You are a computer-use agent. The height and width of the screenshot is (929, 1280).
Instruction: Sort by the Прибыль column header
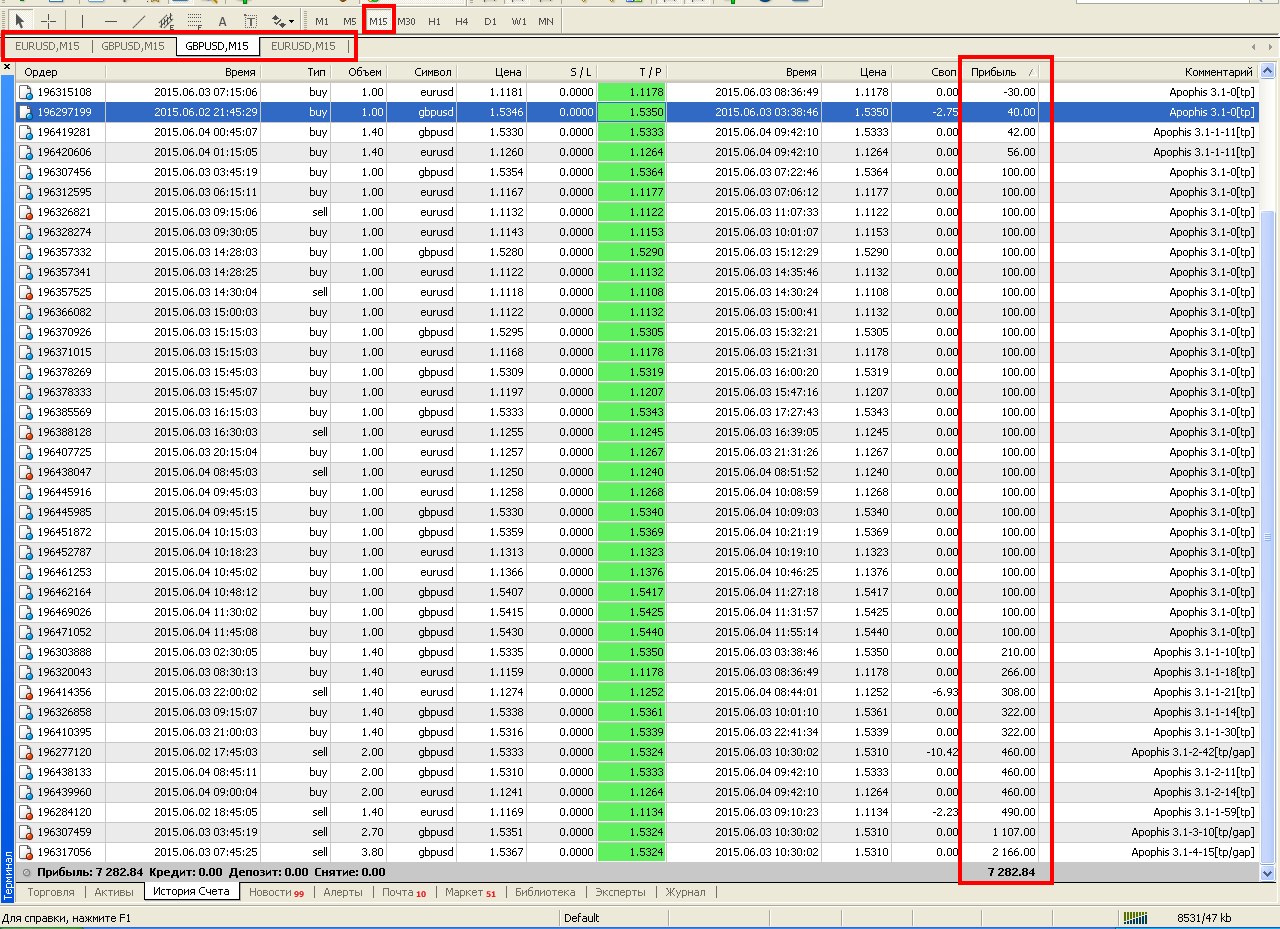click(1001, 72)
